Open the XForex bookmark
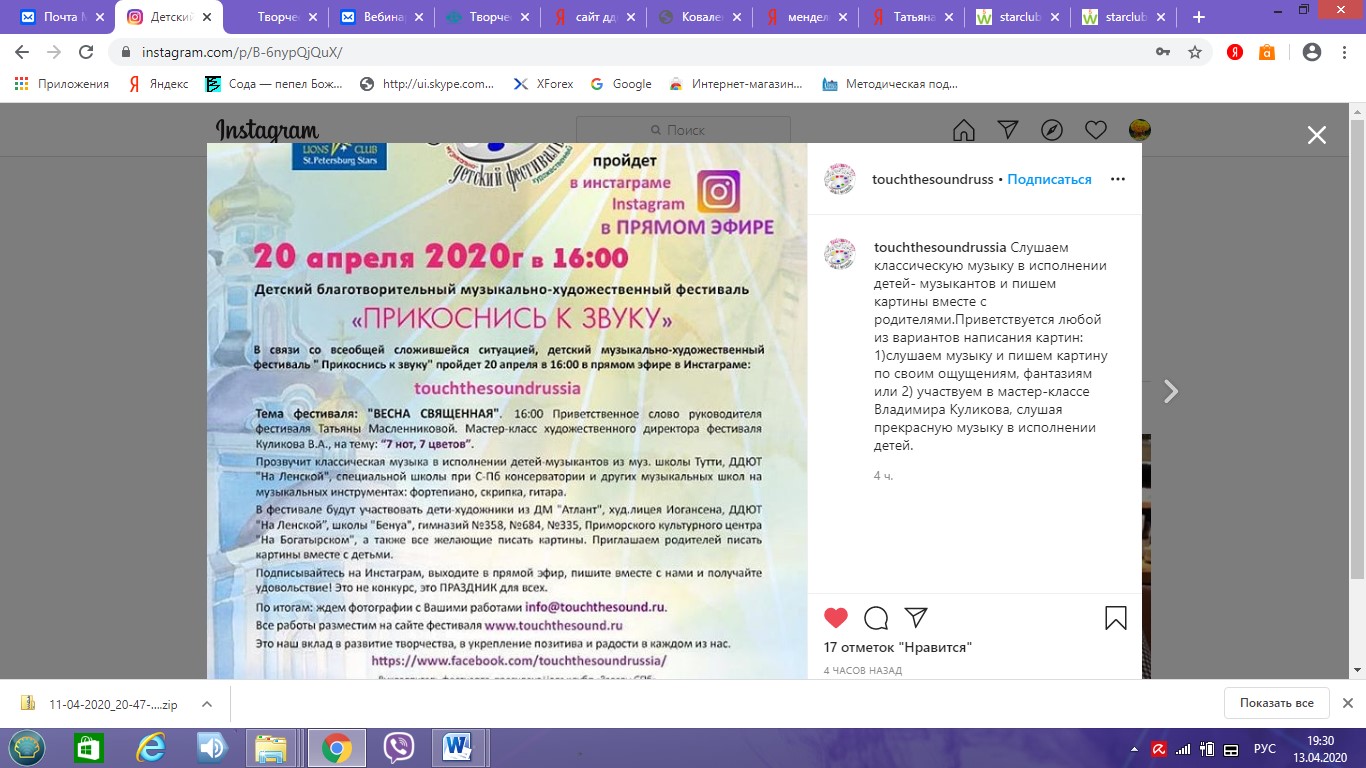This screenshot has height=768, width=1366. click(x=543, y=84)
